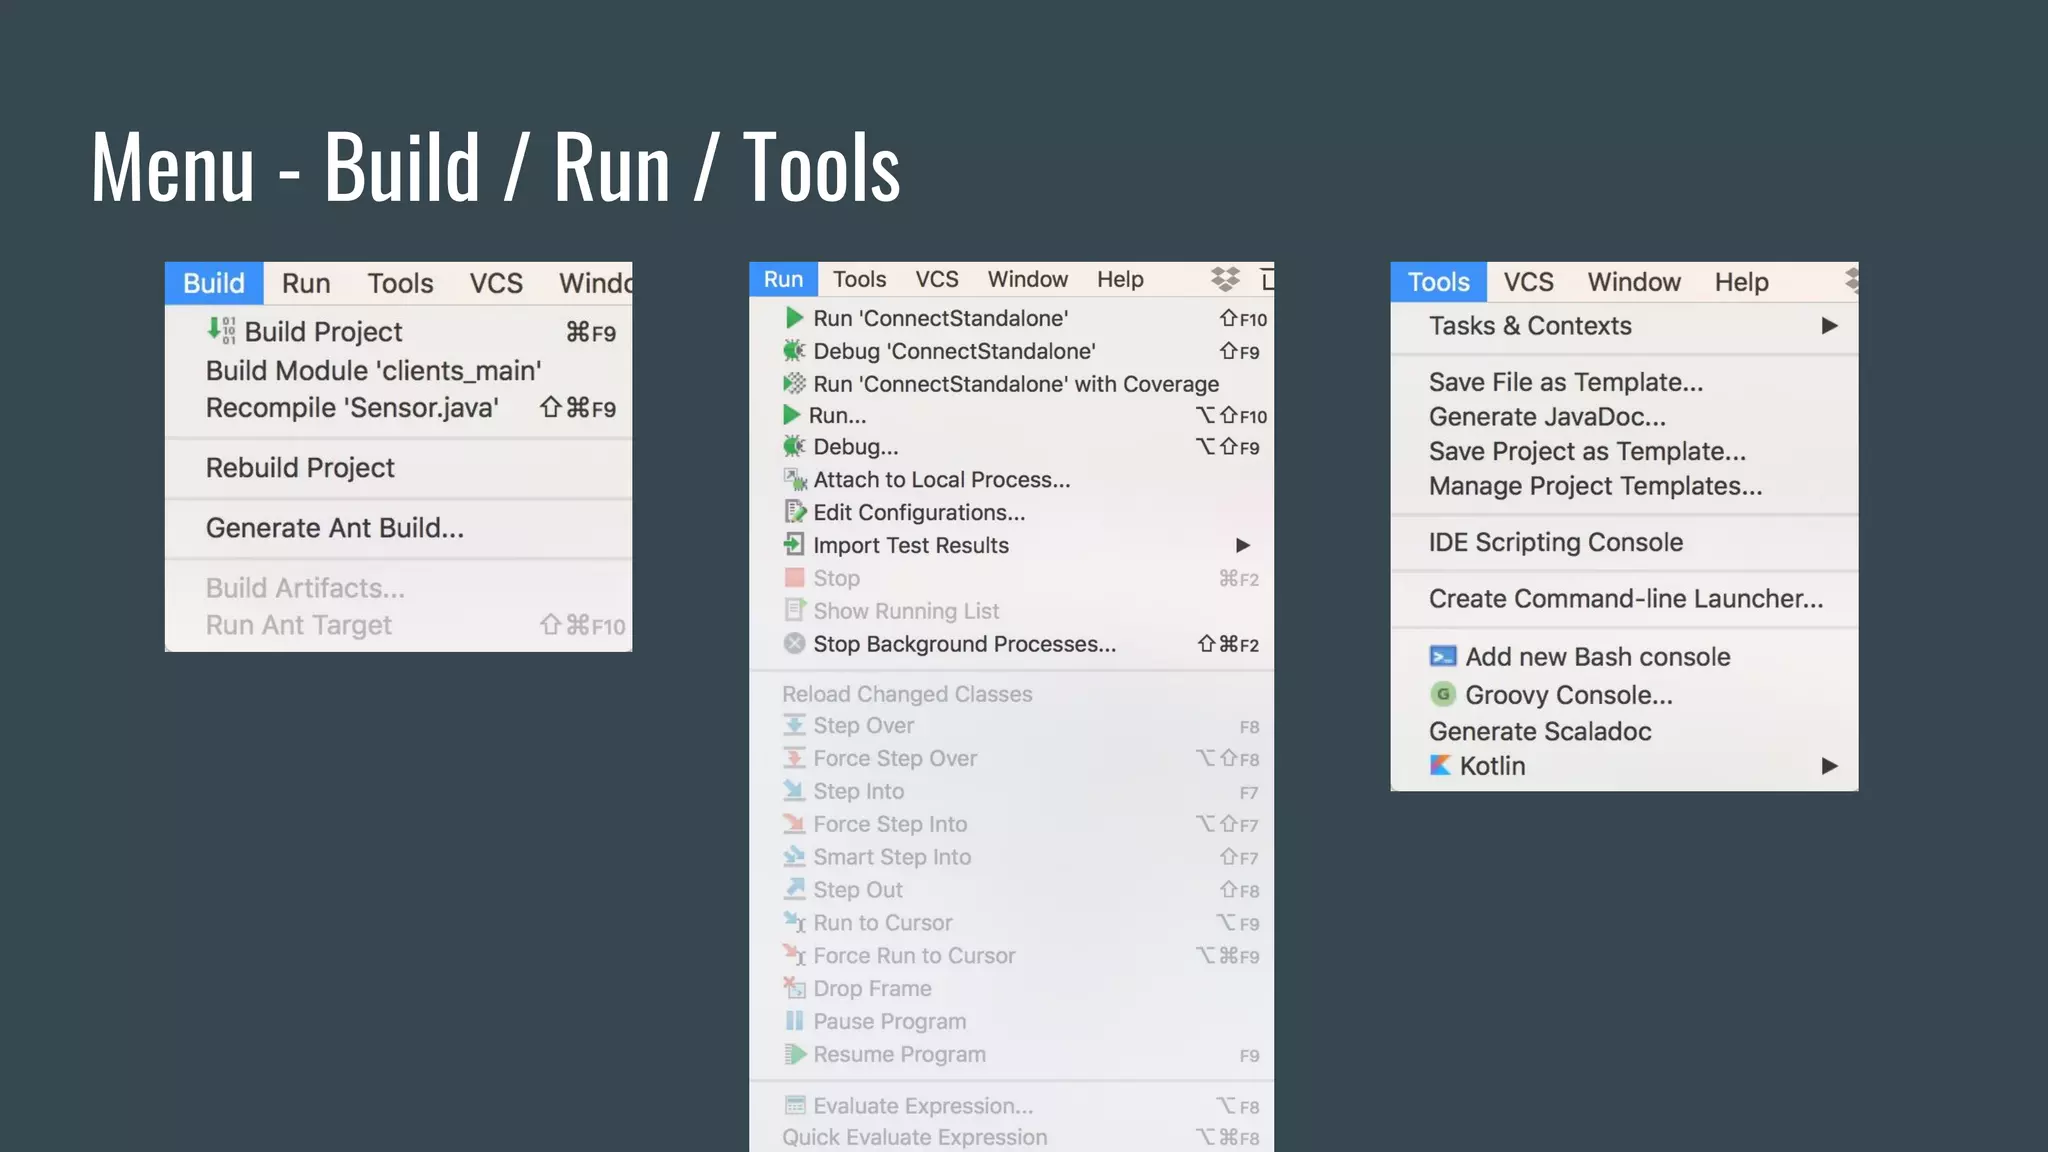This screenshot has width=2048, height=1152.
Task: Open Tools menu in the Run screenshot
Action: pos(859,279)
